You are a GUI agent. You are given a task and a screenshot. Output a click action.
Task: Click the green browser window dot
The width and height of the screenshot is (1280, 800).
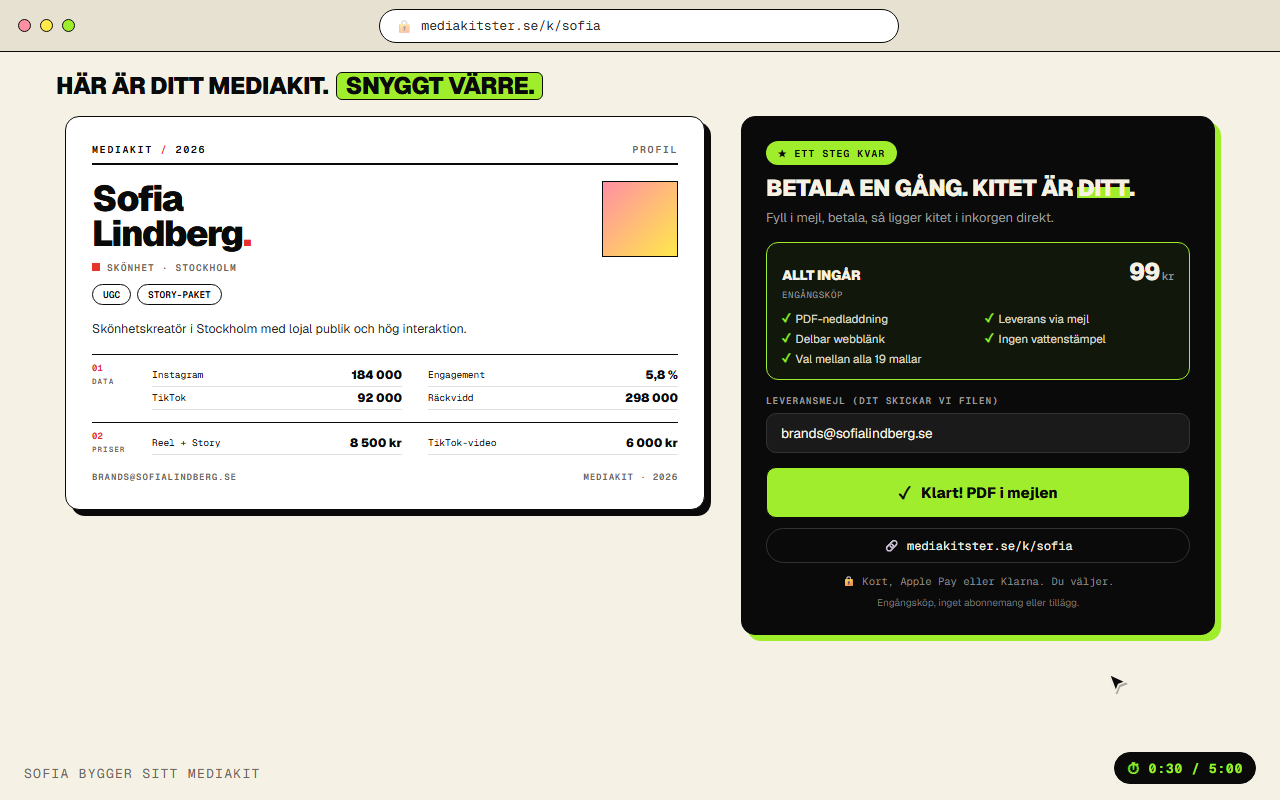pyautogui.click(x=68, y=26)
